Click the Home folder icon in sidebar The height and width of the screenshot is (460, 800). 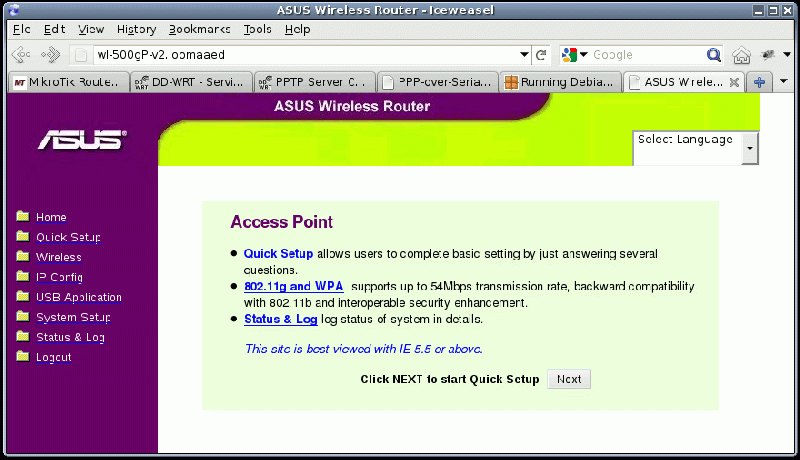(23, 216)
